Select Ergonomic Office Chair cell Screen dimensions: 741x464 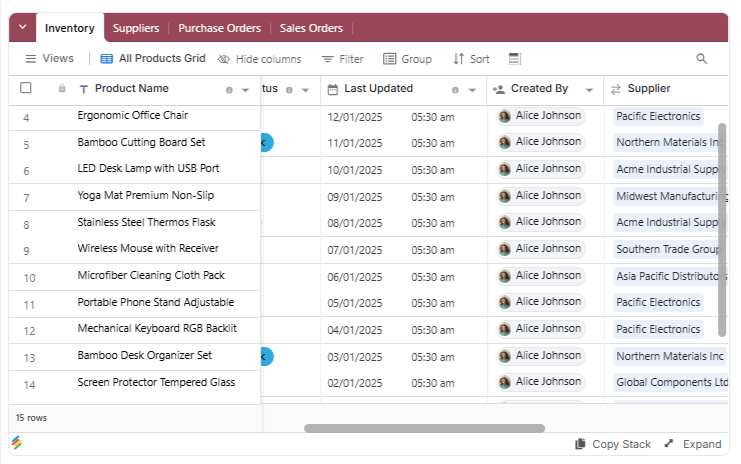point(133,115)
